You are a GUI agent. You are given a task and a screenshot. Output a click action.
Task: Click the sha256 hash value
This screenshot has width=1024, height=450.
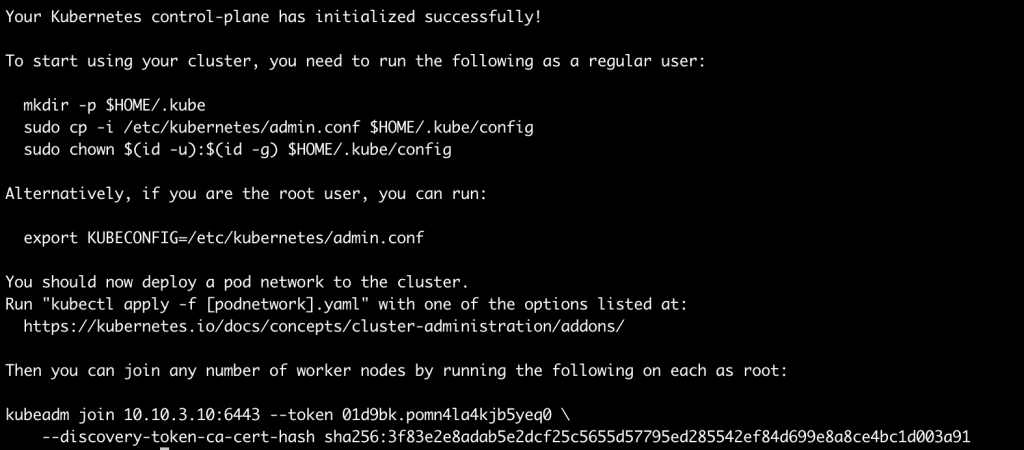point(647,436)
